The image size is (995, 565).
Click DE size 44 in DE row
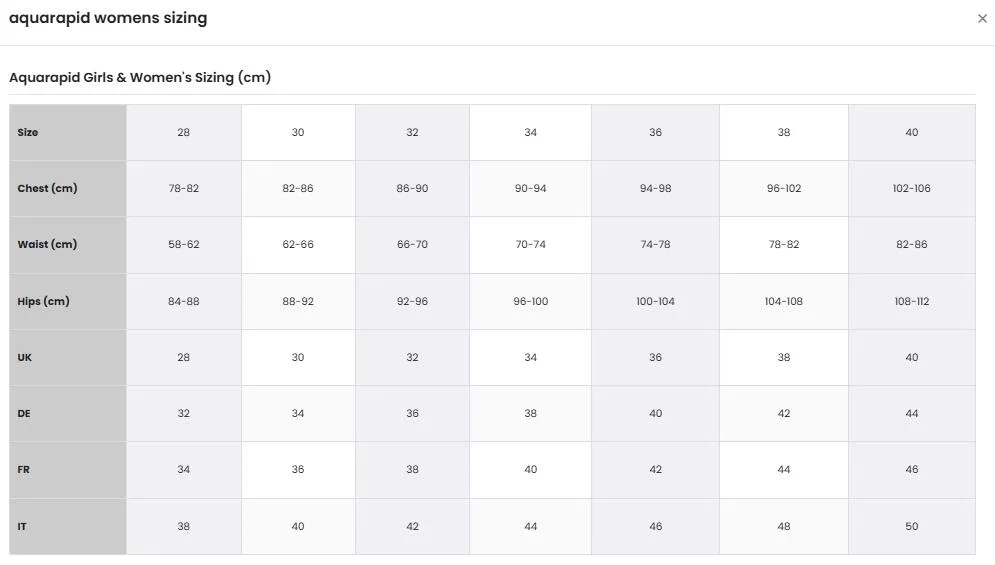[x=912, y=413]
